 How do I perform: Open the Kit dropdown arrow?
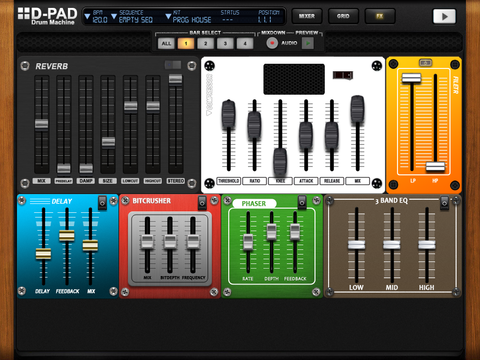coord(168,16)
